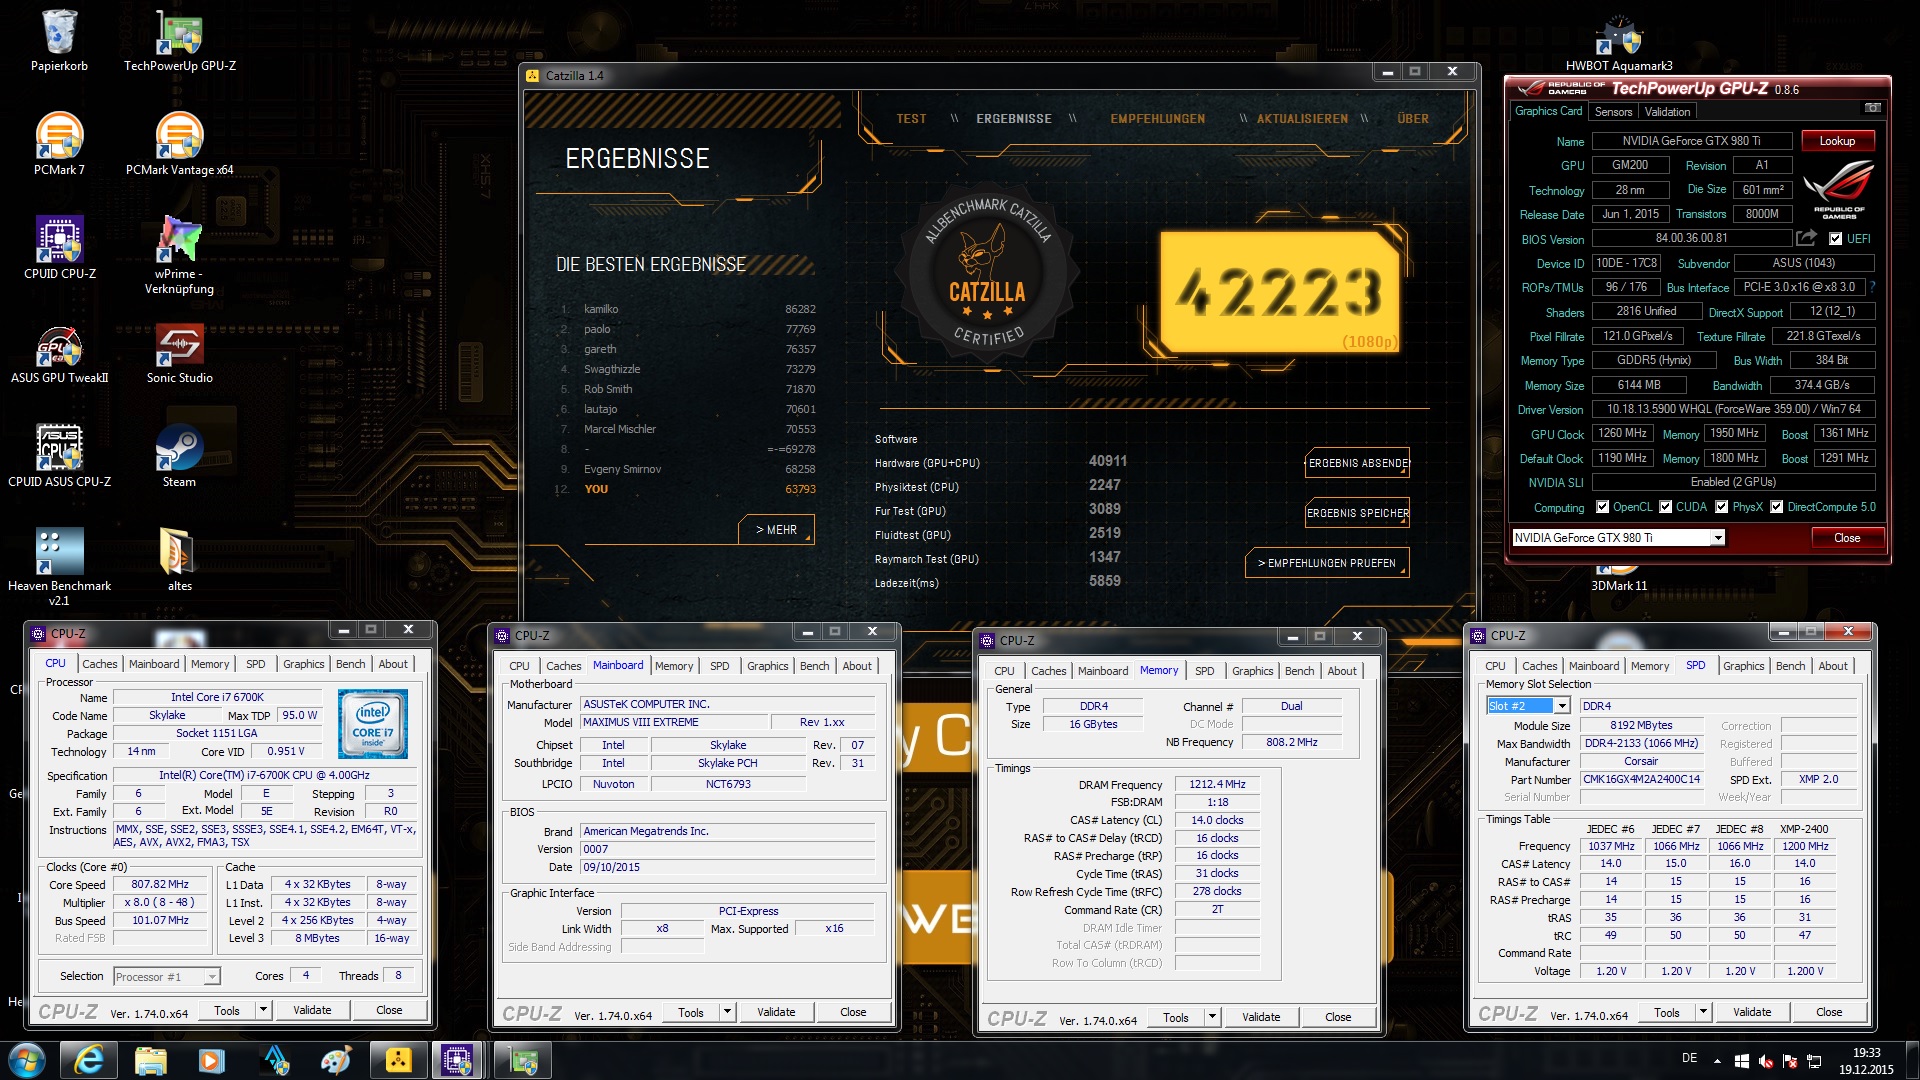Select CPU-Z taskbar button
Viewport: 1920px width, 1080px height.
(459, 1060)
